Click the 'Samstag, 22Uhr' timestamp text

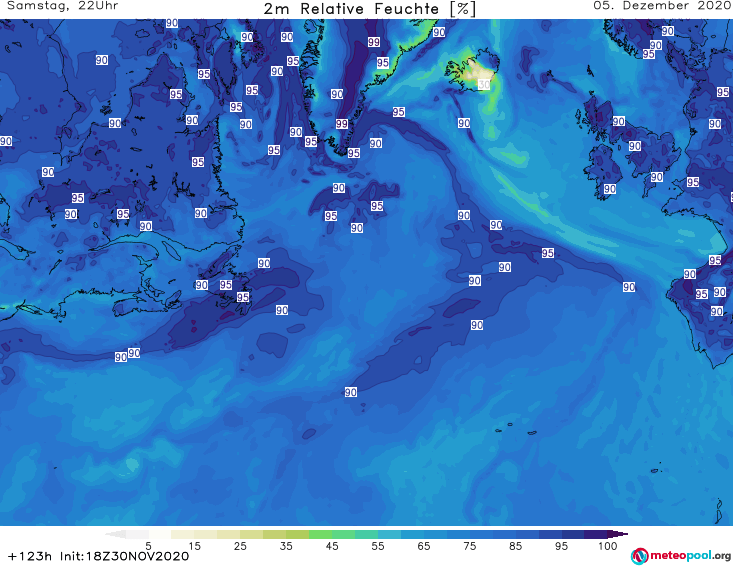63,6
